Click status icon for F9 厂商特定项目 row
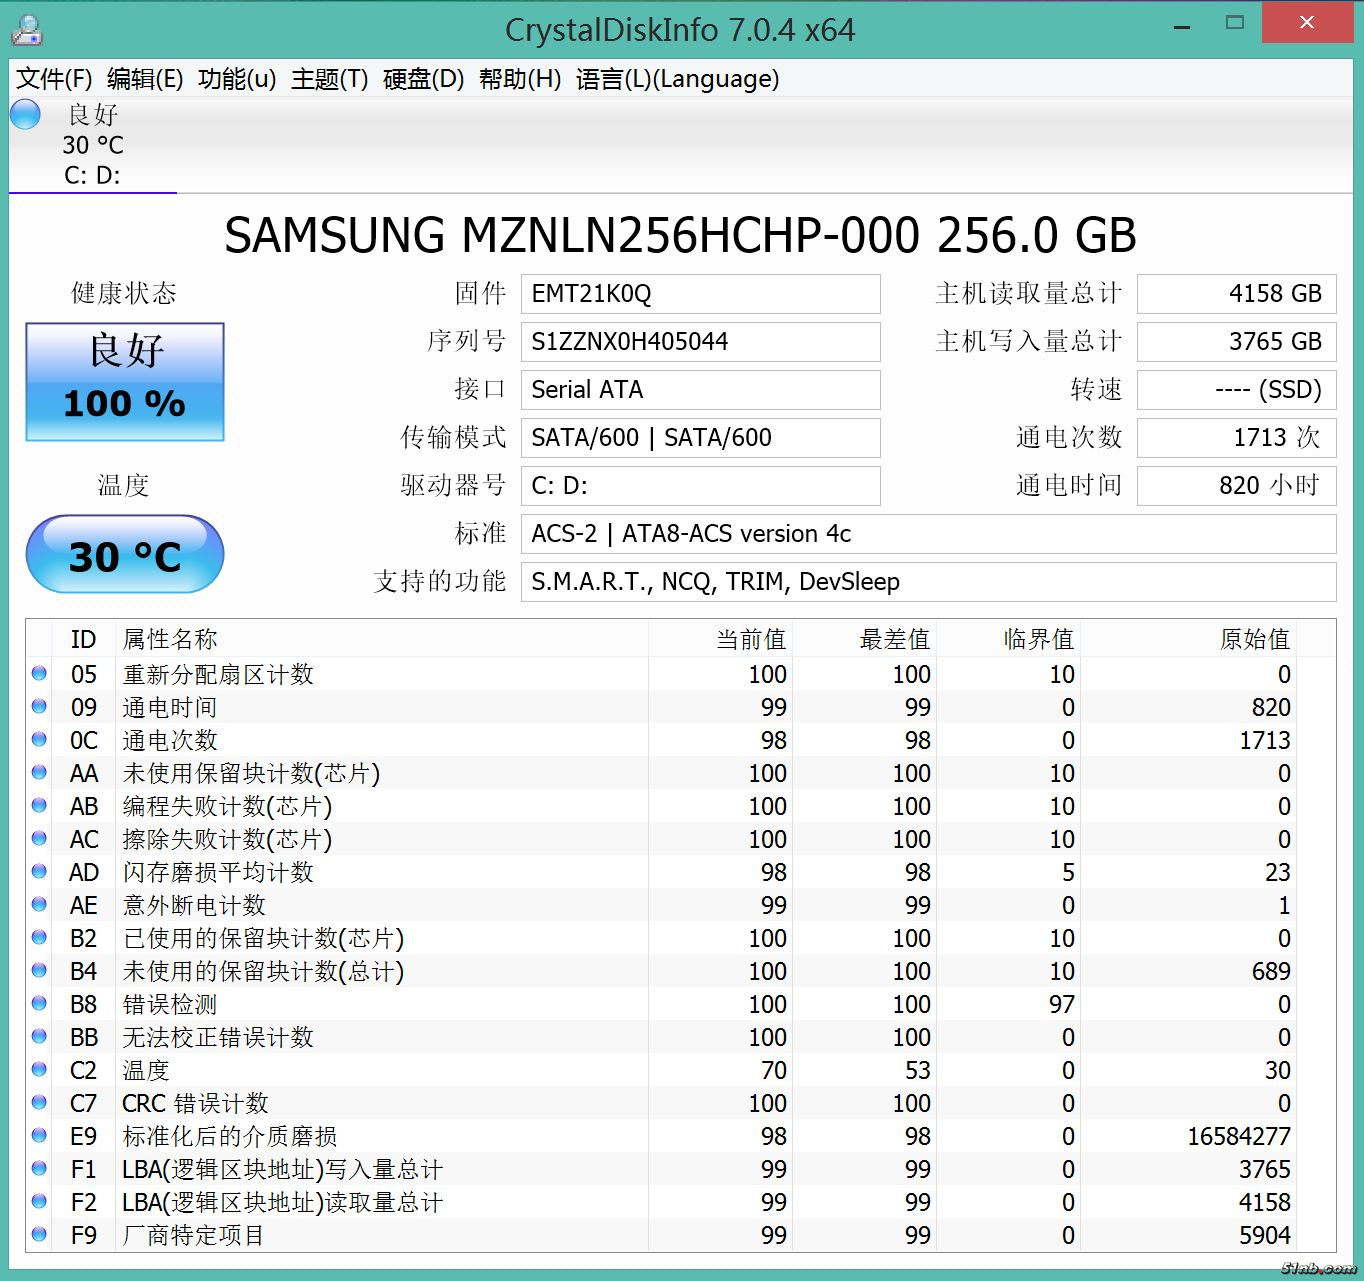Viewport: 1364px width, 1281px height. (x=39, y=1235)
